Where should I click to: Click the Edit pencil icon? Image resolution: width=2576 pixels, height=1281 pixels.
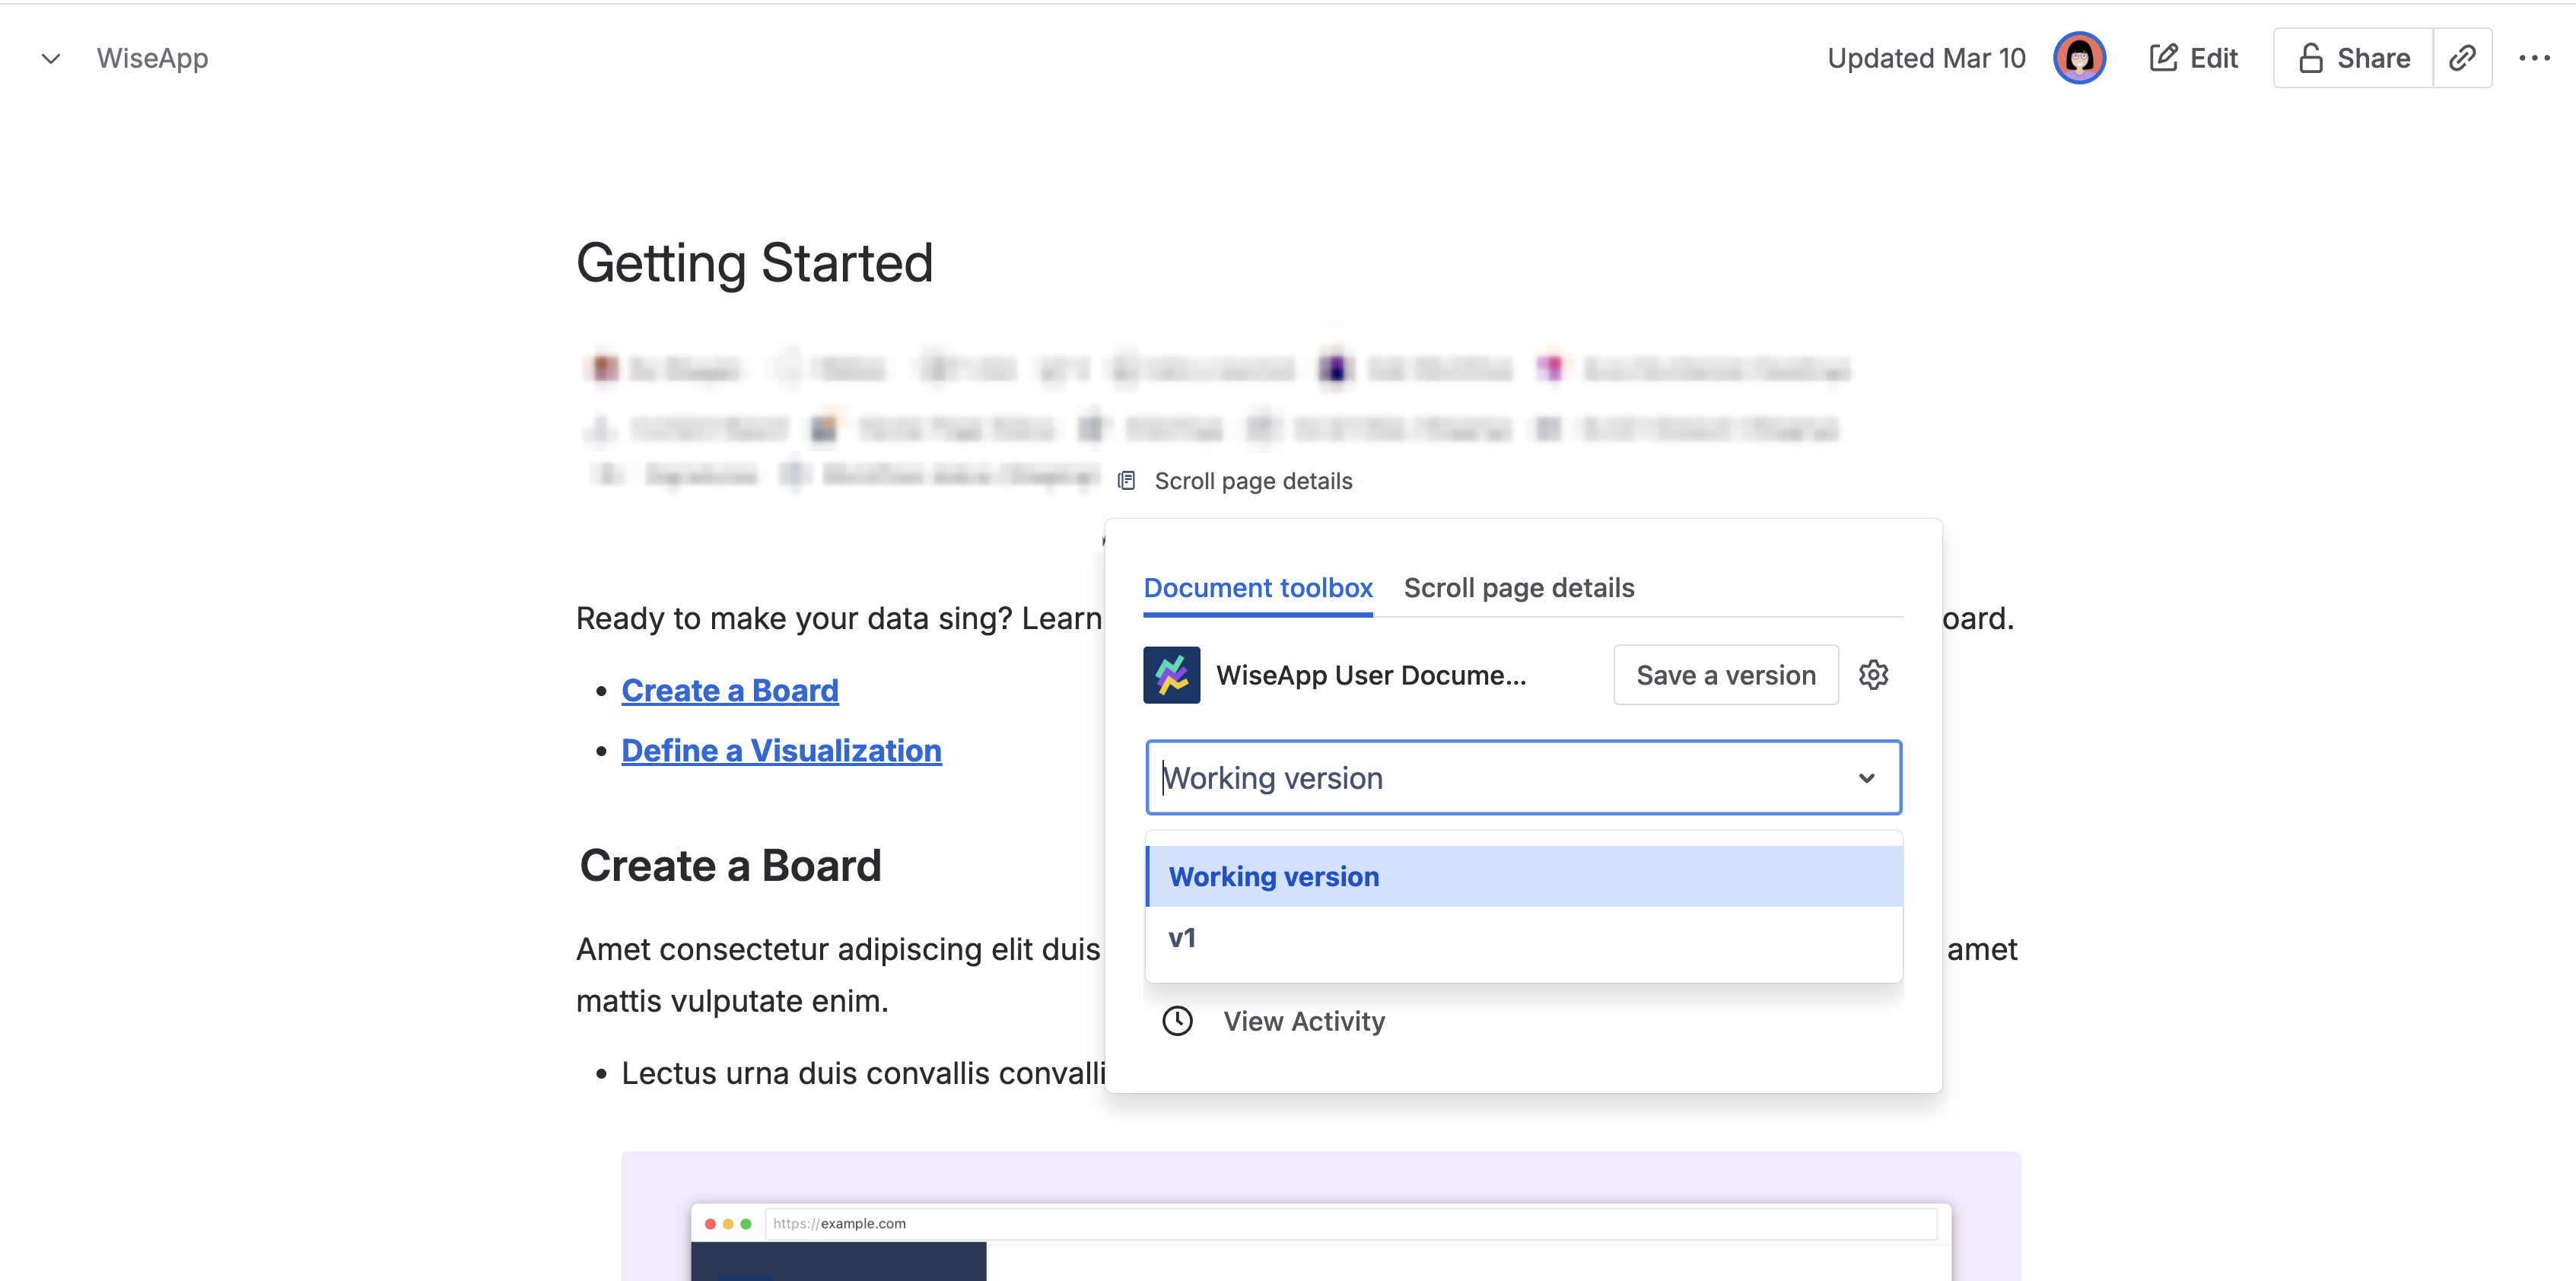tap(2163, 58)
